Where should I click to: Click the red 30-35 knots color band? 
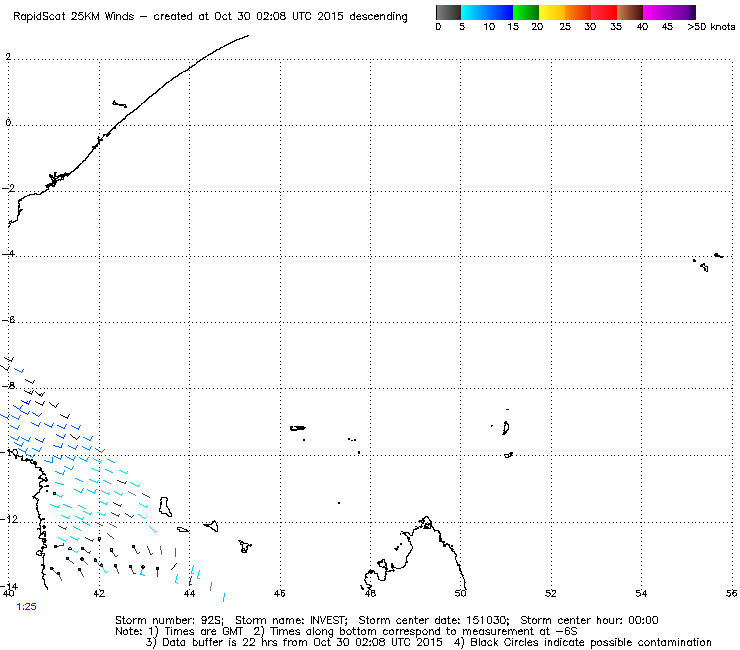(604, 12)
